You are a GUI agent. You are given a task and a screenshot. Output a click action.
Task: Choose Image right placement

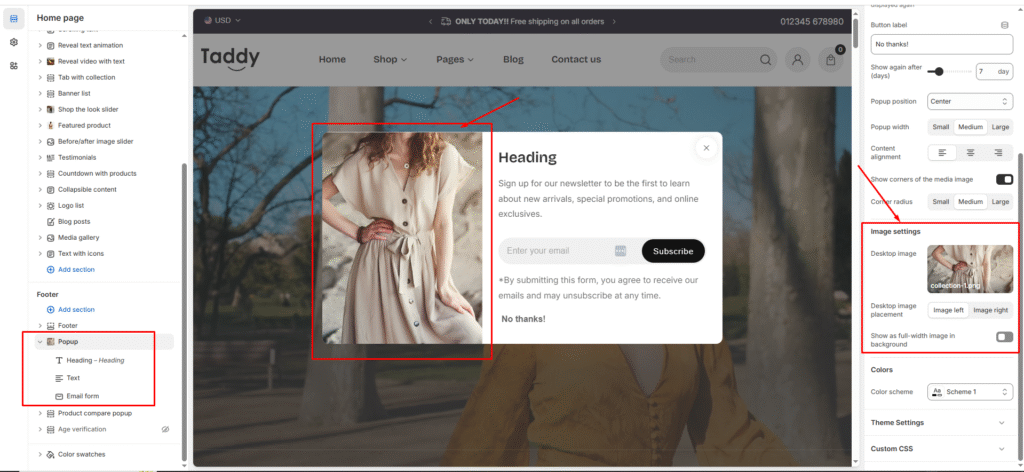991,310
